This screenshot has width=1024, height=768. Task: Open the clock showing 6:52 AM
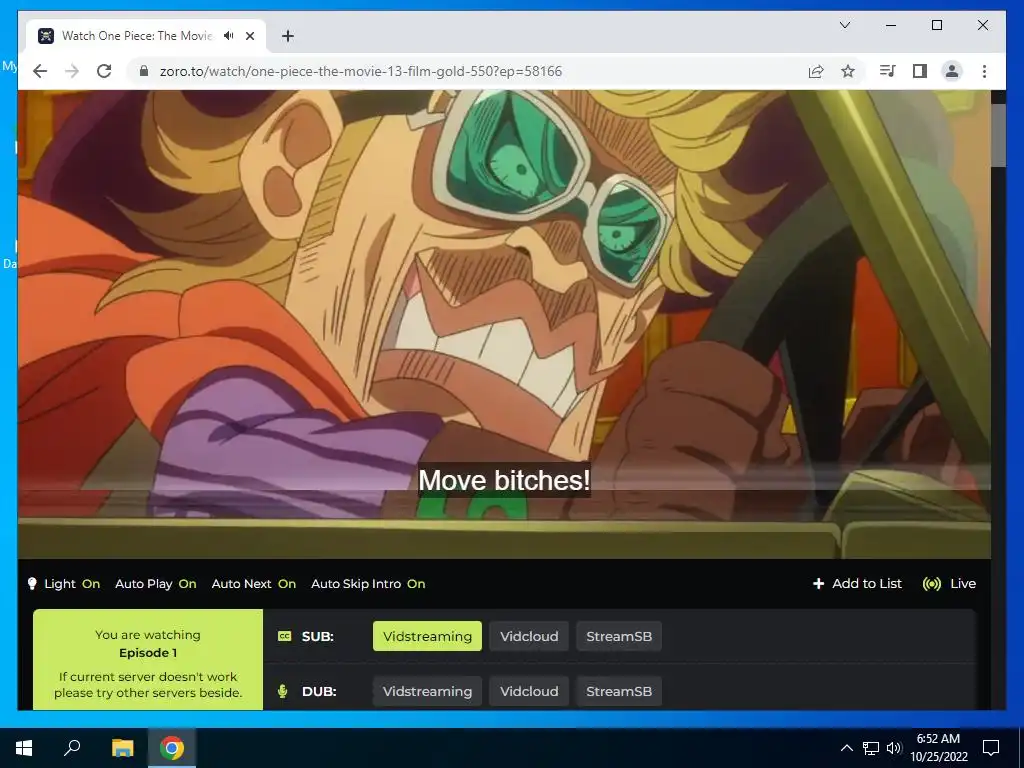[938, 748]
